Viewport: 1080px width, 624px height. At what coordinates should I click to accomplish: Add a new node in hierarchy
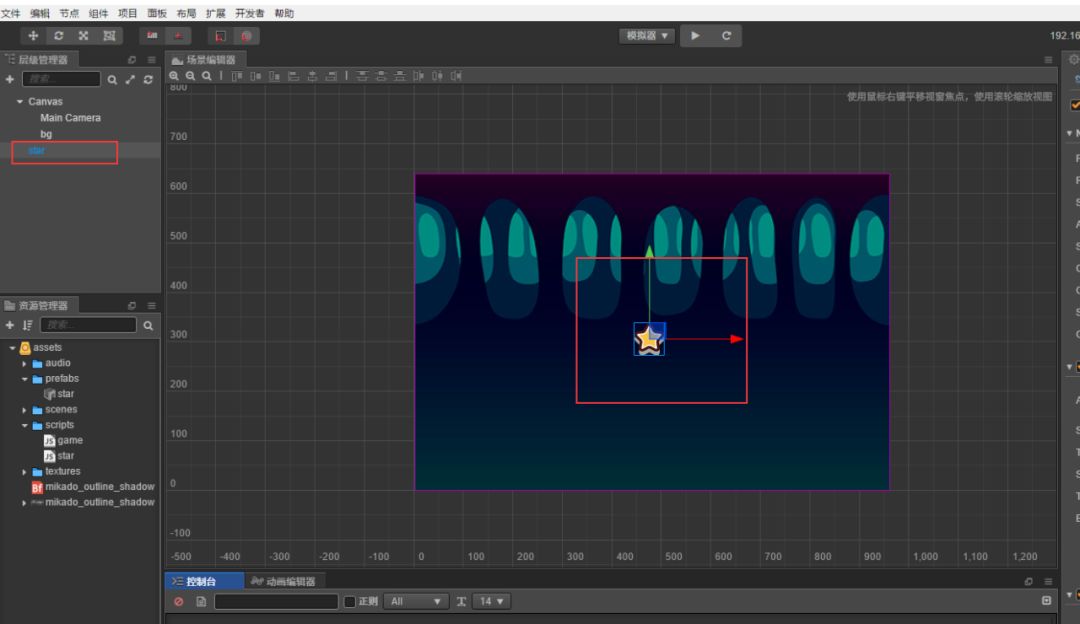click(10, 79)
